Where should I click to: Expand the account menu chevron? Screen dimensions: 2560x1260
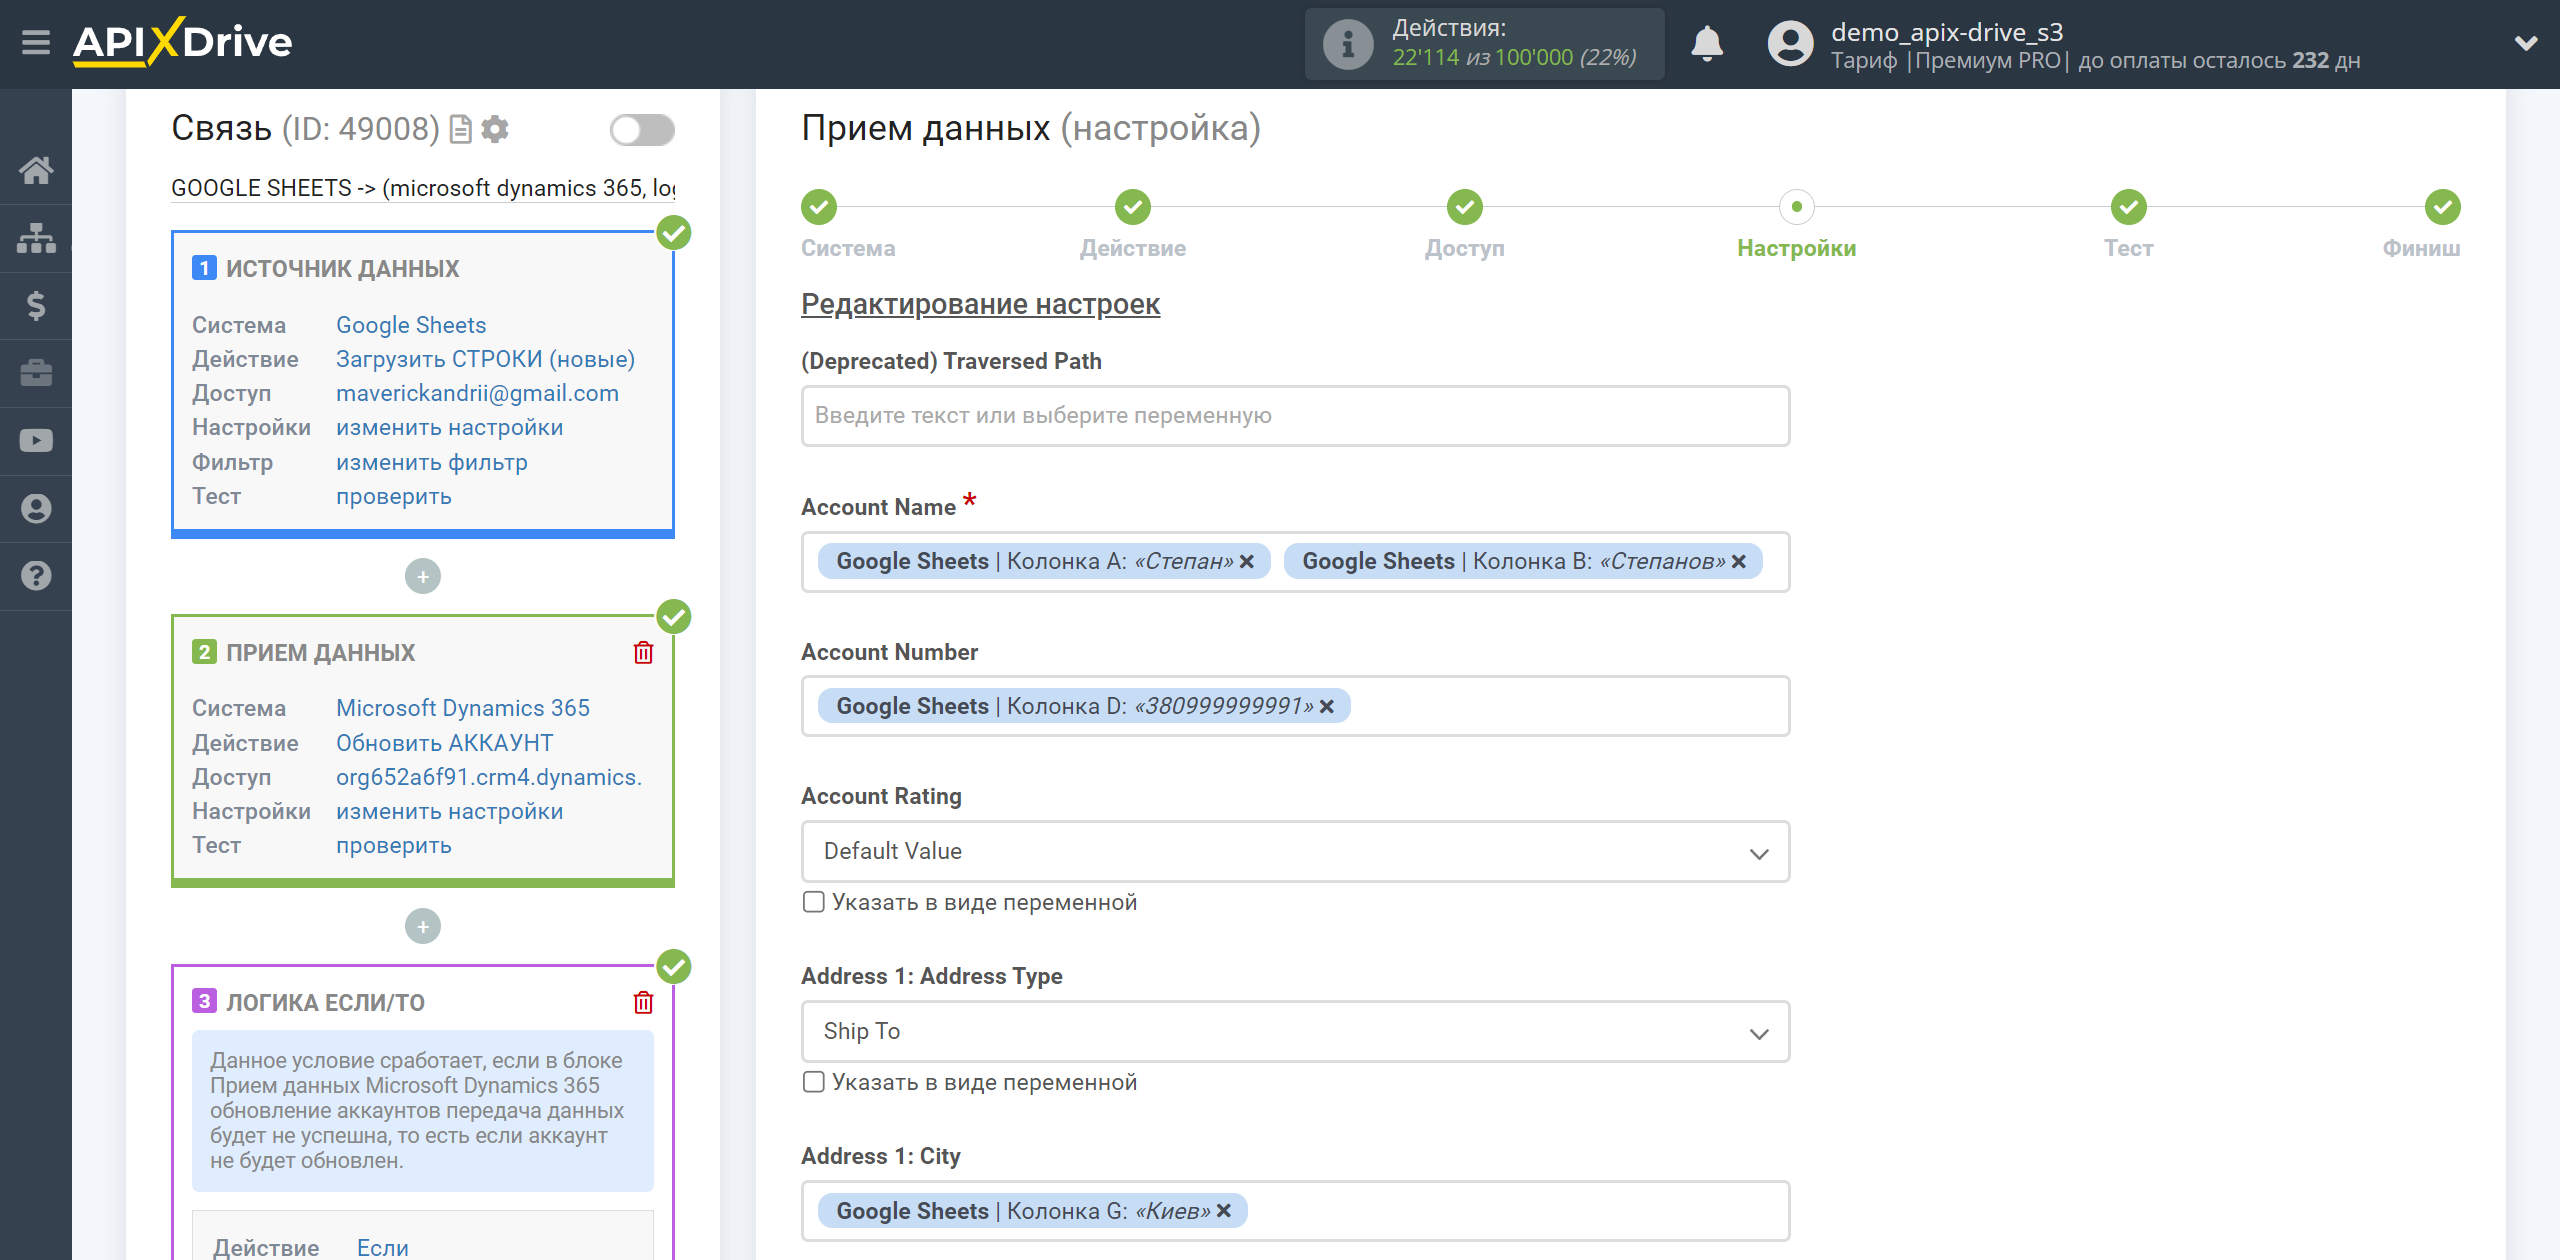coord(2526,43)
